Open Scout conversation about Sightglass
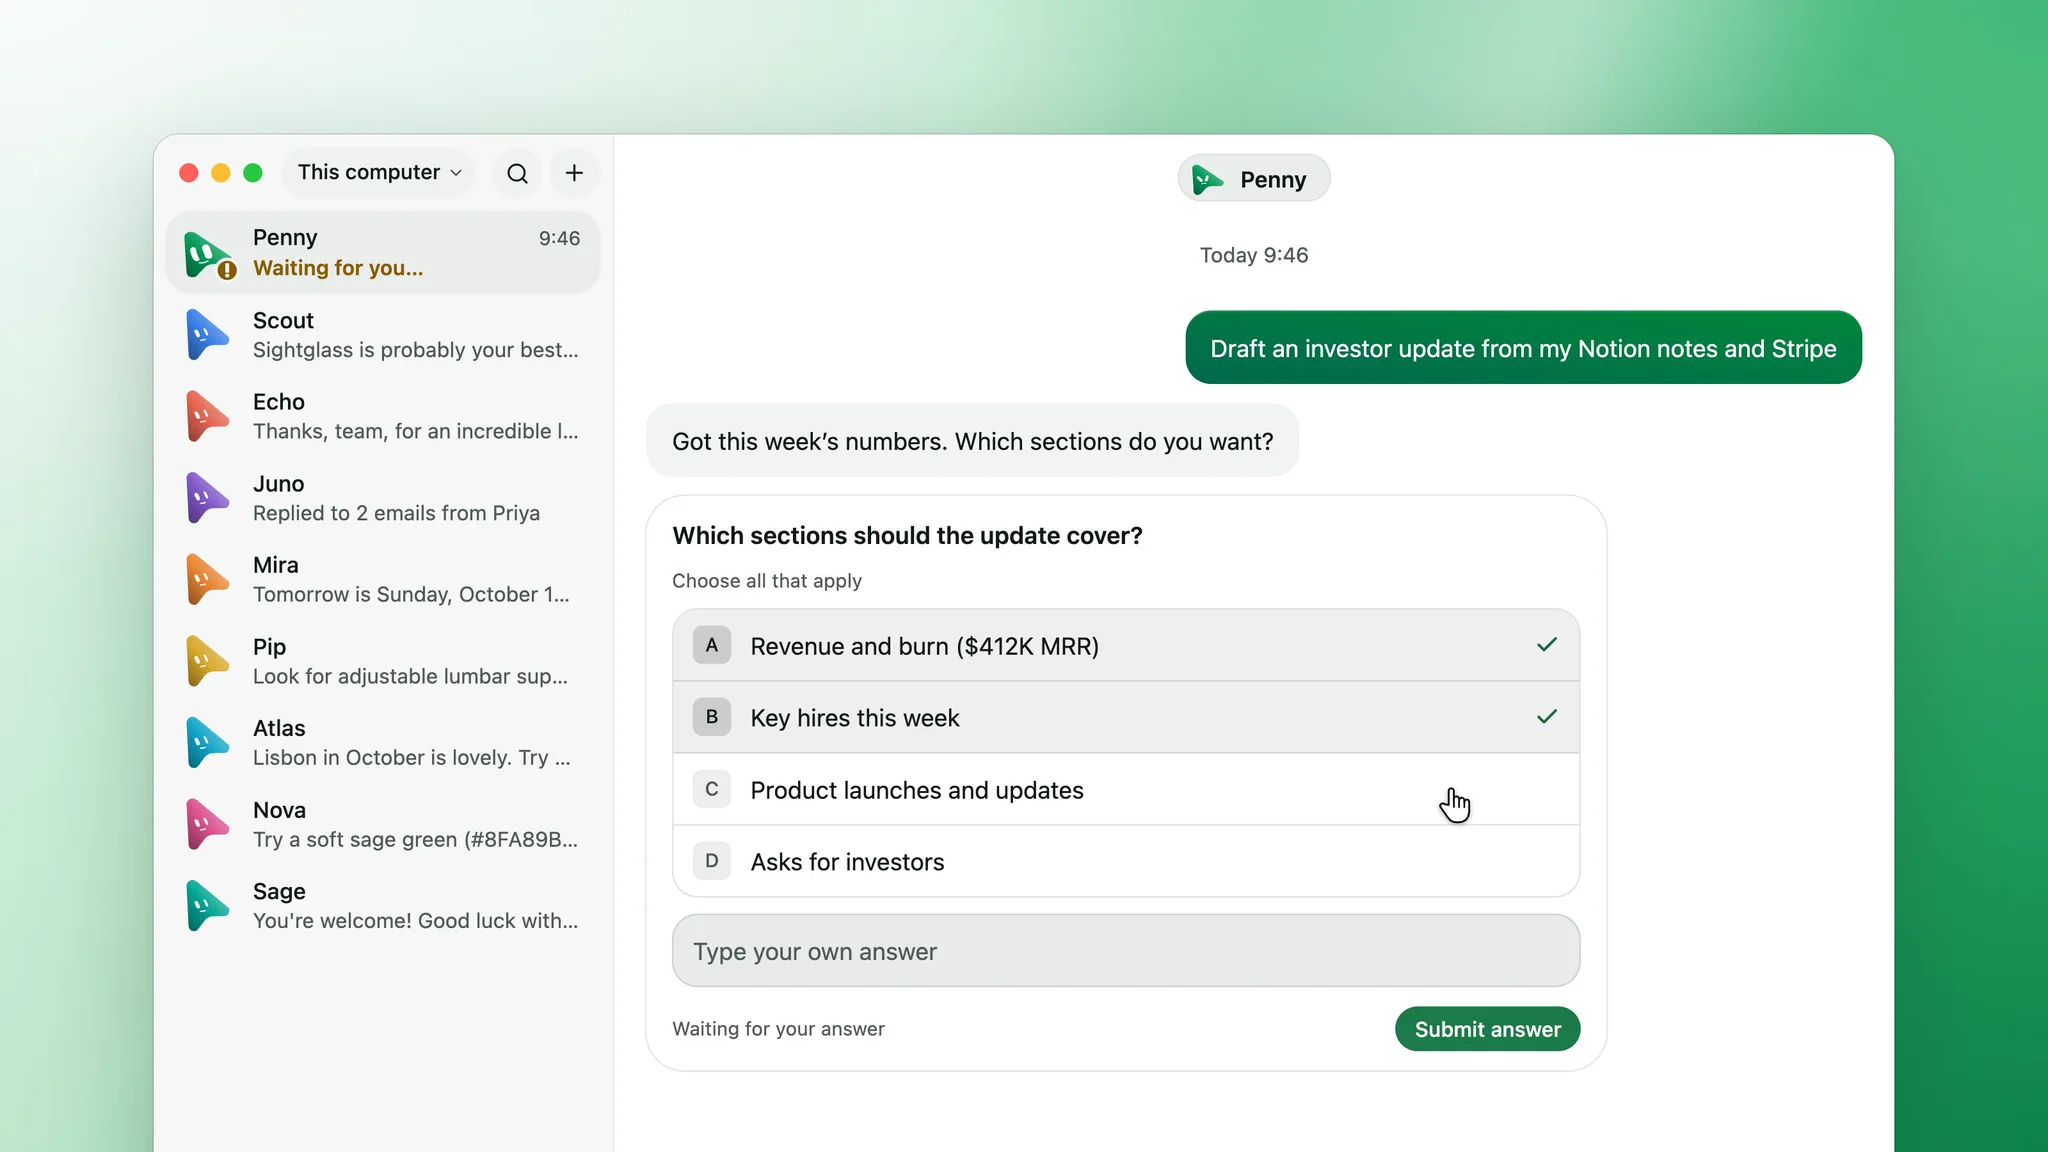 tap(383, 335)
